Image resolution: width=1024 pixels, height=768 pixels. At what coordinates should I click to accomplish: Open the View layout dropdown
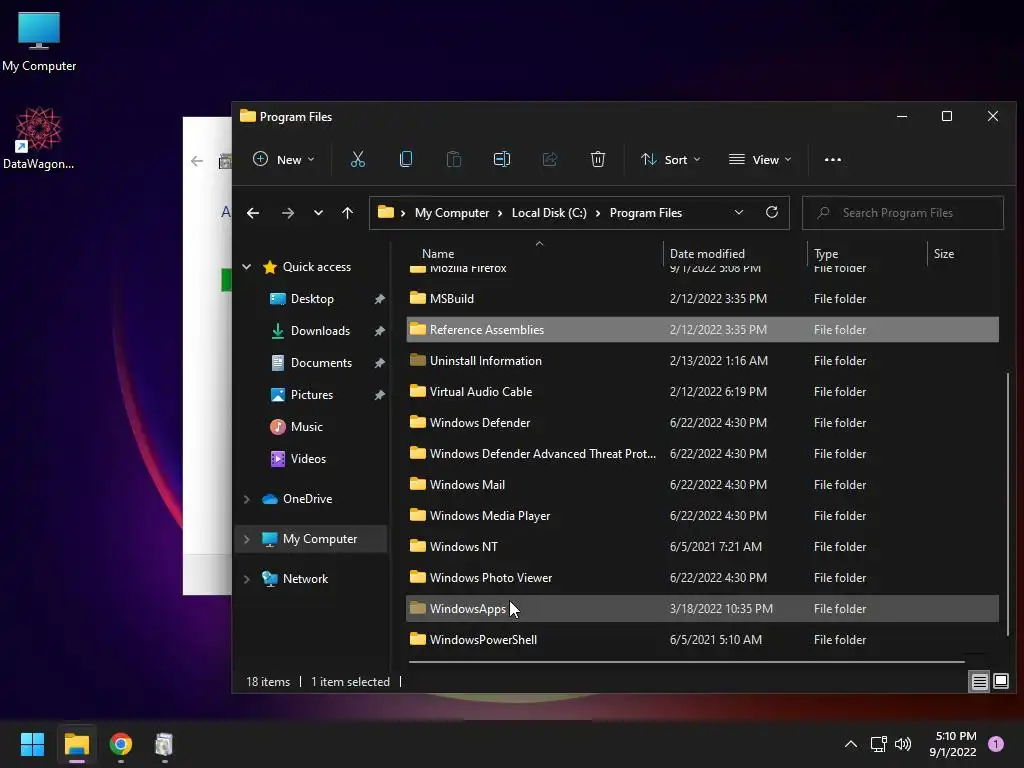point(760,159)
